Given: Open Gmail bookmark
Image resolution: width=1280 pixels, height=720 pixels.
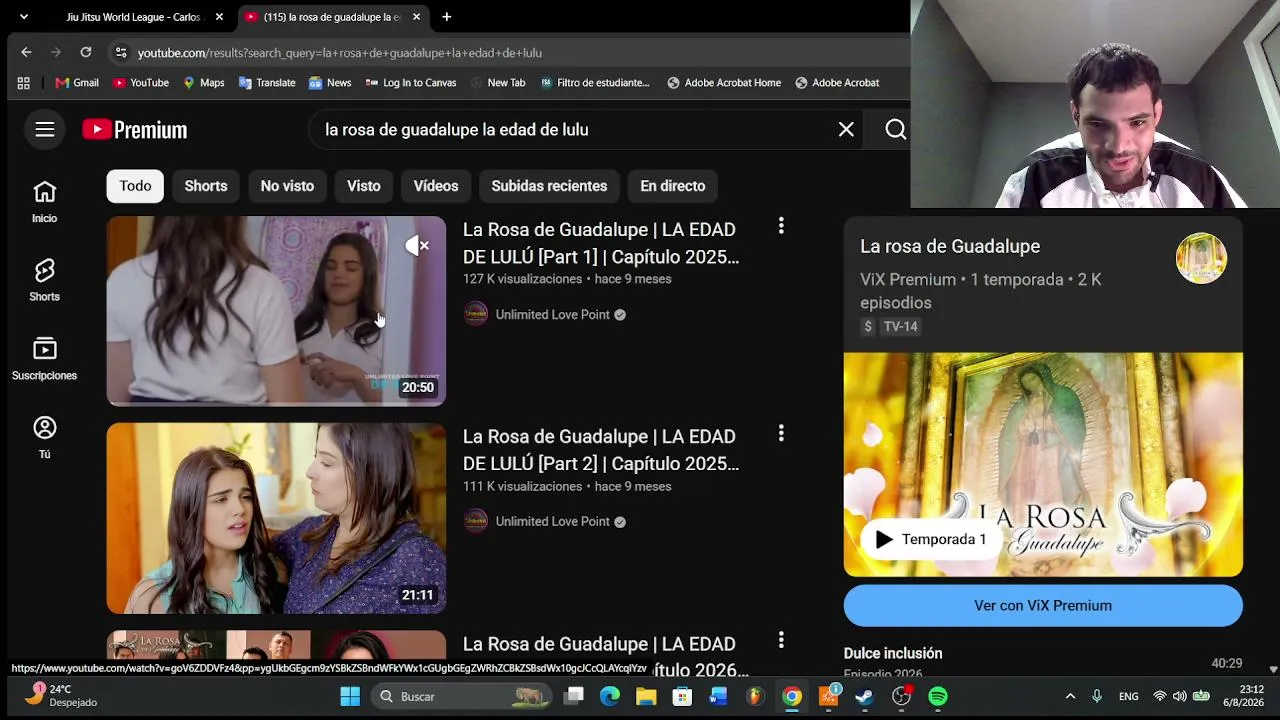Looking at the screenshot, I should [x=77, y=83].
